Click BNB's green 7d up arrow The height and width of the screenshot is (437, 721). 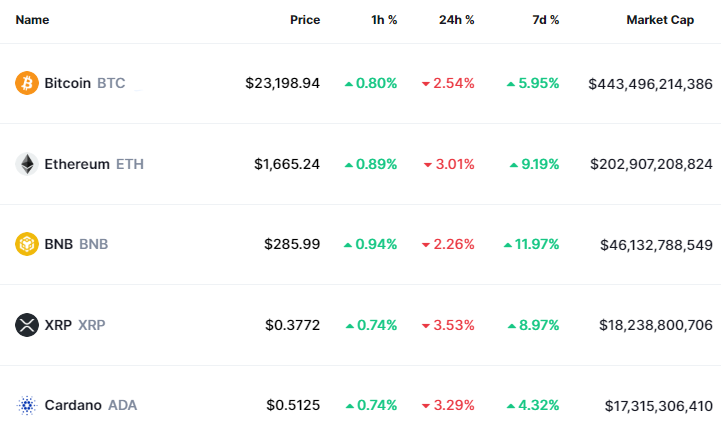(508, 245)
